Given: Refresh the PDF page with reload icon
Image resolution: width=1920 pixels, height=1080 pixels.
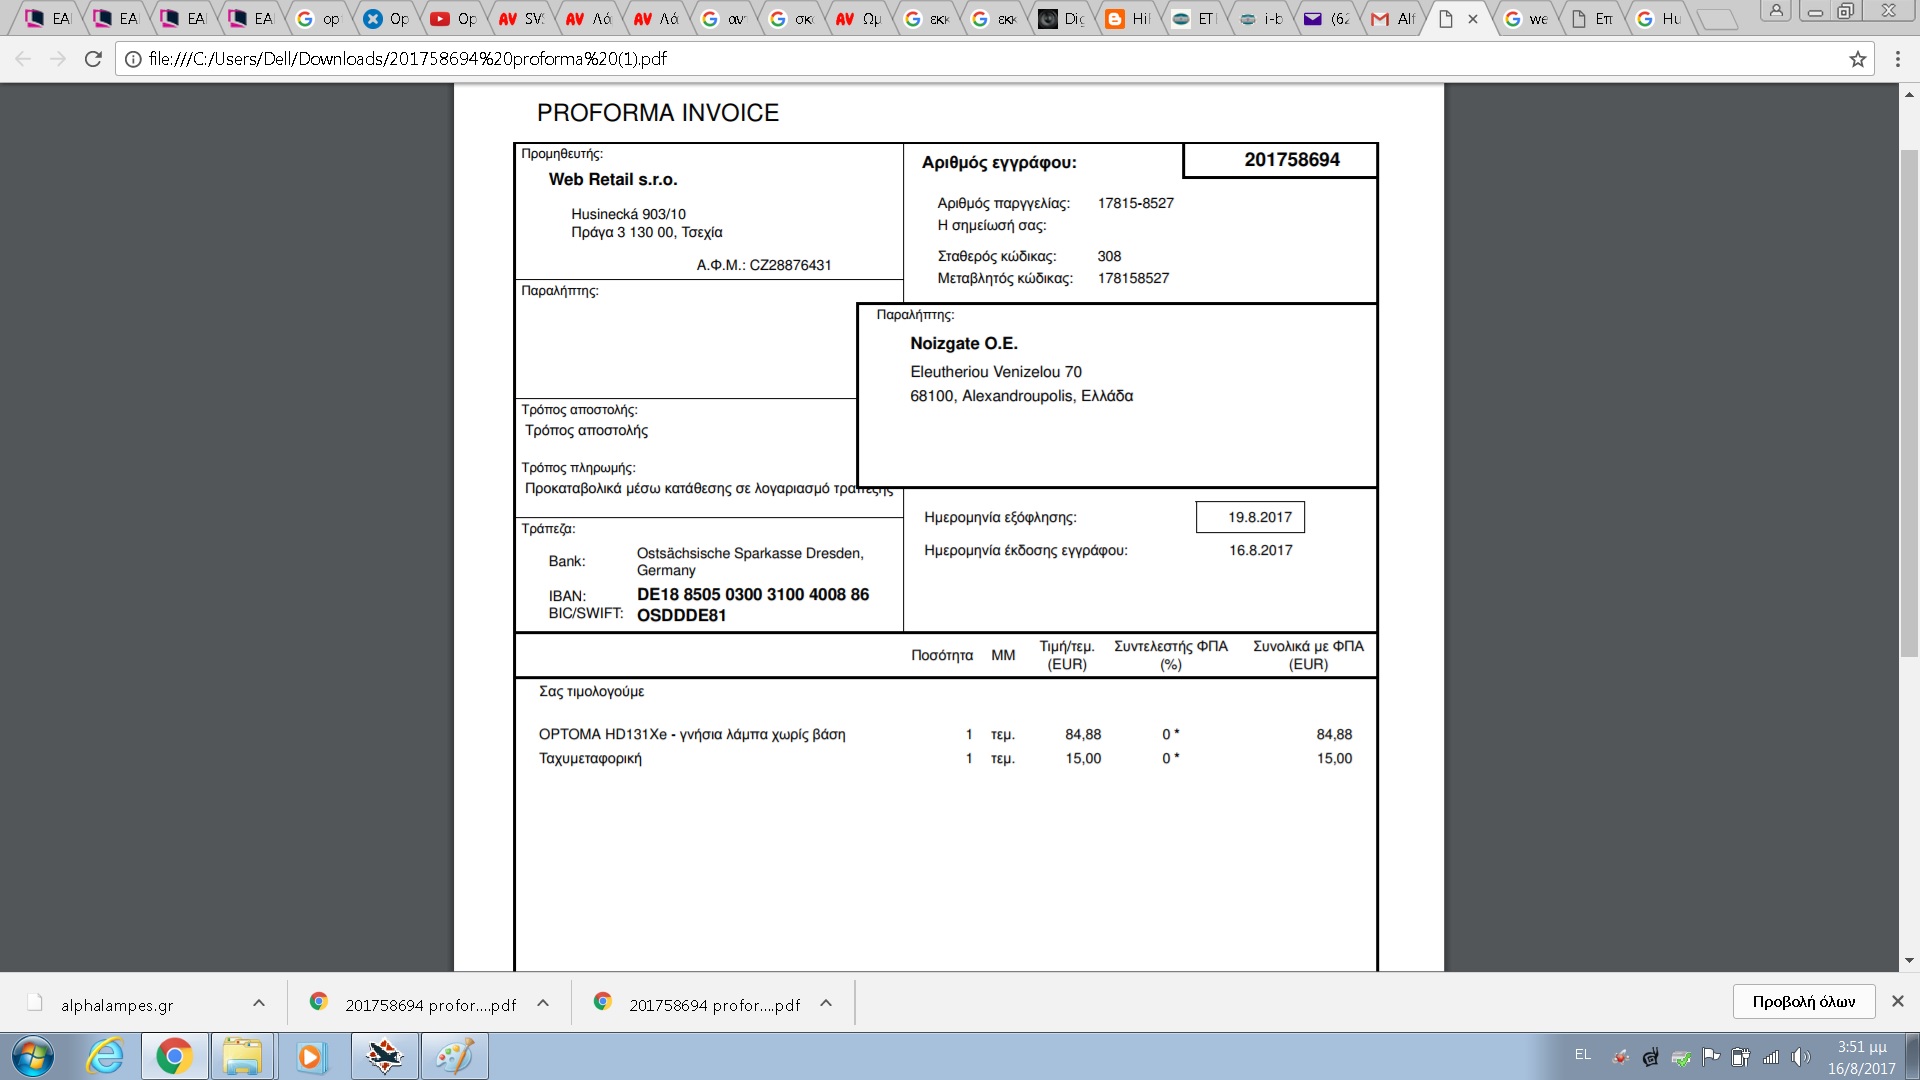Looking at the screenshot, I should [92, 59].
